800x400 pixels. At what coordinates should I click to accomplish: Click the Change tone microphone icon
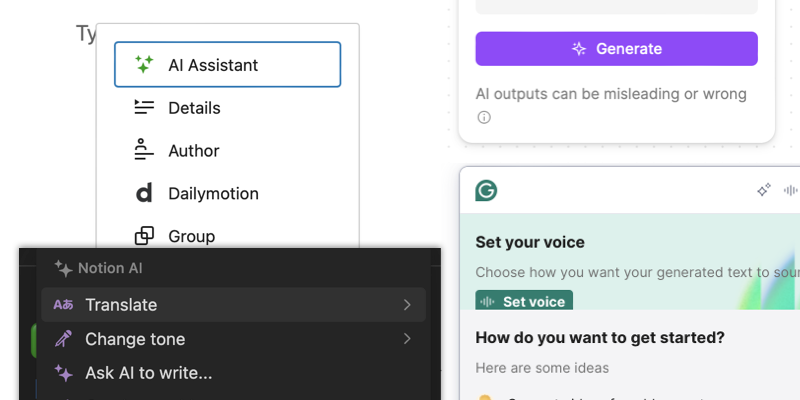(63, 338)
